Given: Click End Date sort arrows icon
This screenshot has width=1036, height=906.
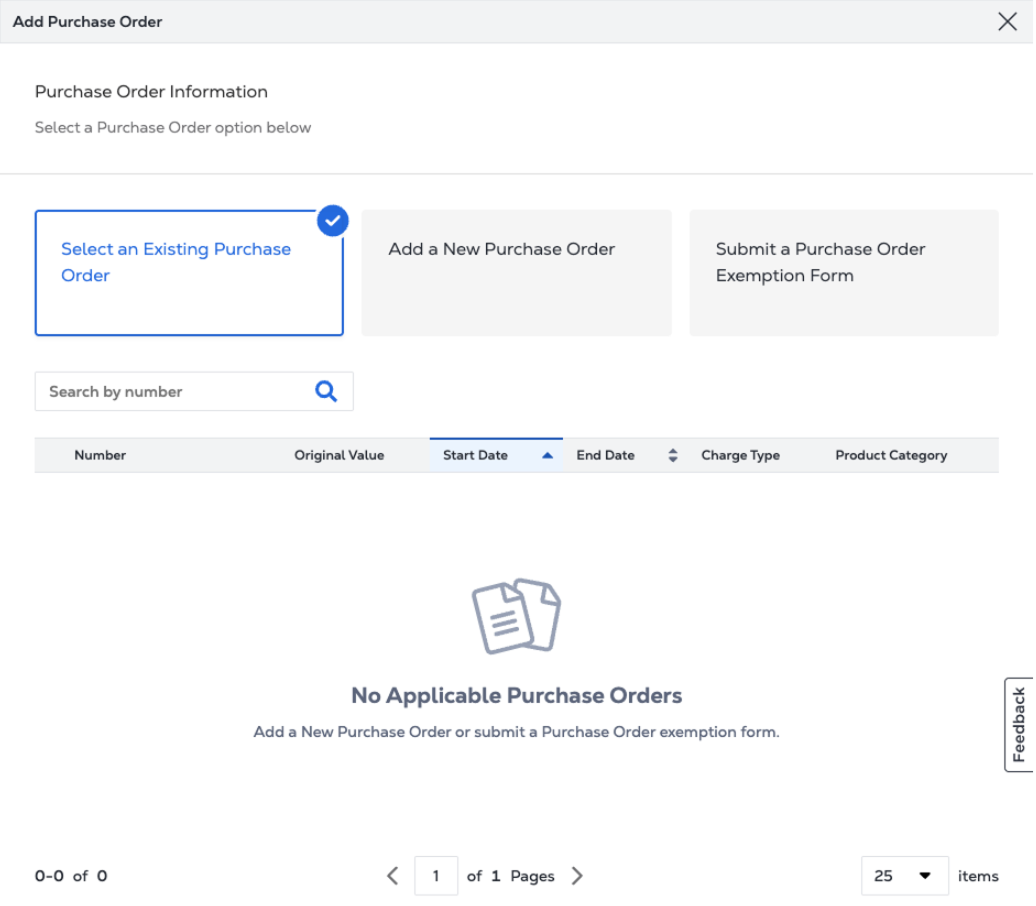Looking at the screenshot, I should click(x=673, y=455).
